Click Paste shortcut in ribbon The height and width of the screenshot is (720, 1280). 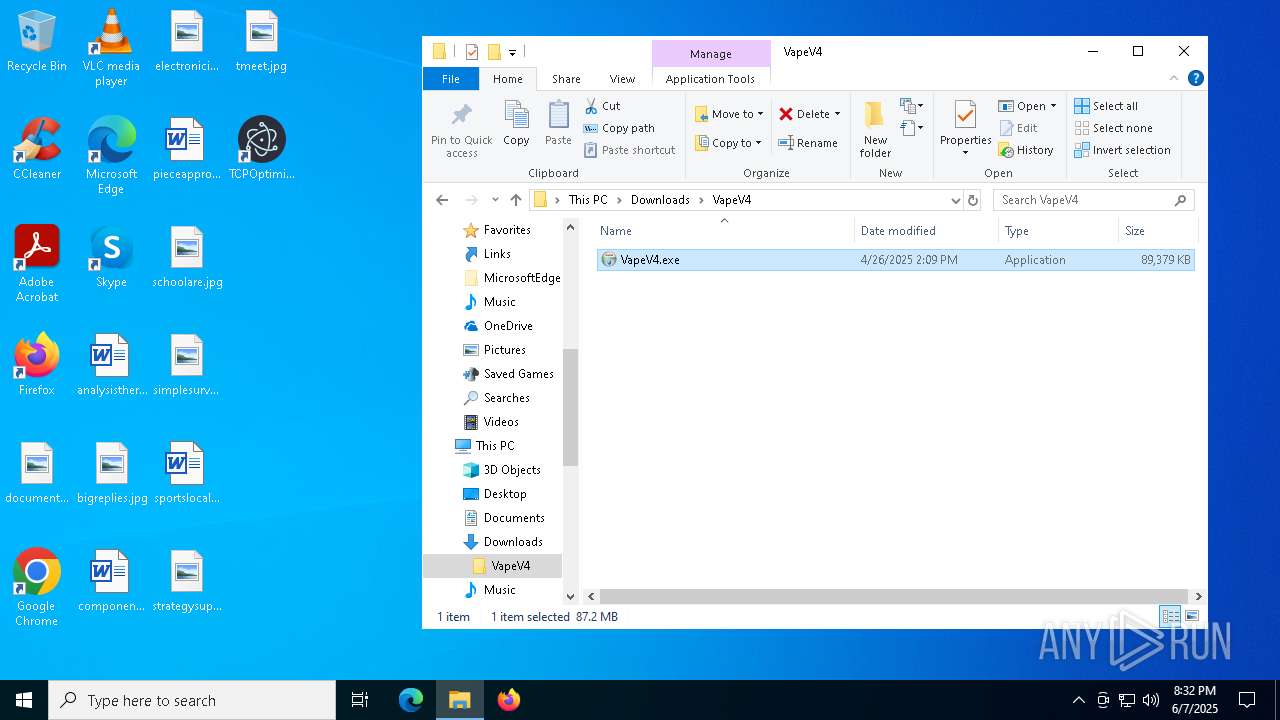[629, 150]
